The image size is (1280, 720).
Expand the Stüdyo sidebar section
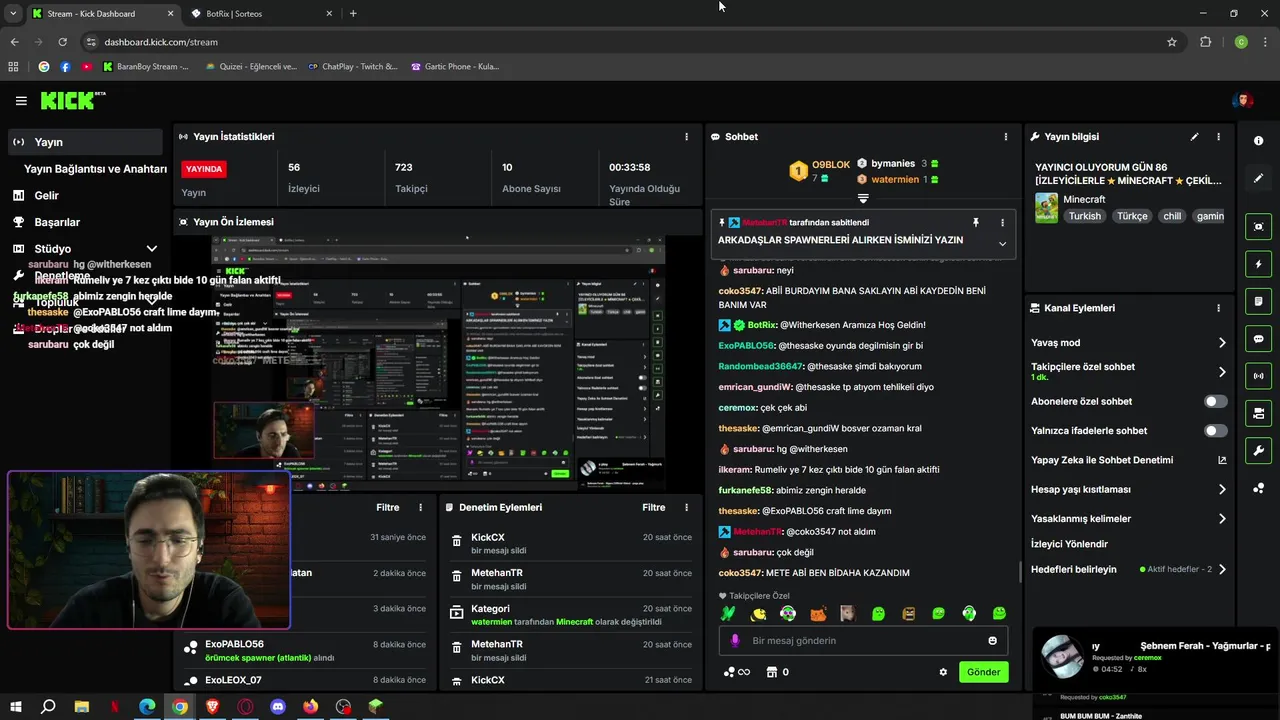152,249
